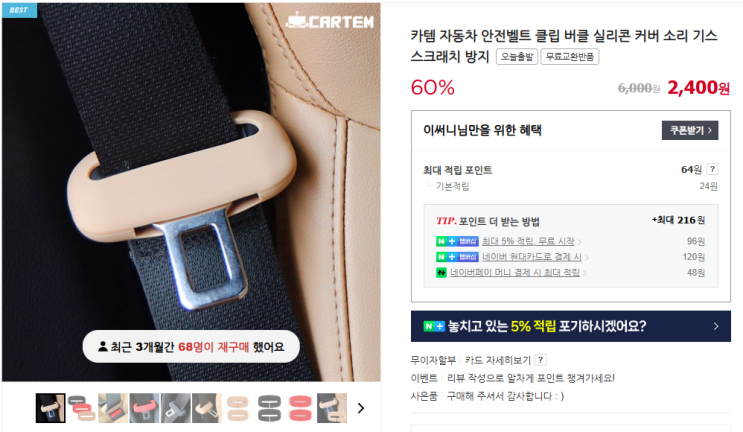This screenshot has width=743, height=432.
Task: Open 쿠폰받기 coupon button
Action: point(690,130)
